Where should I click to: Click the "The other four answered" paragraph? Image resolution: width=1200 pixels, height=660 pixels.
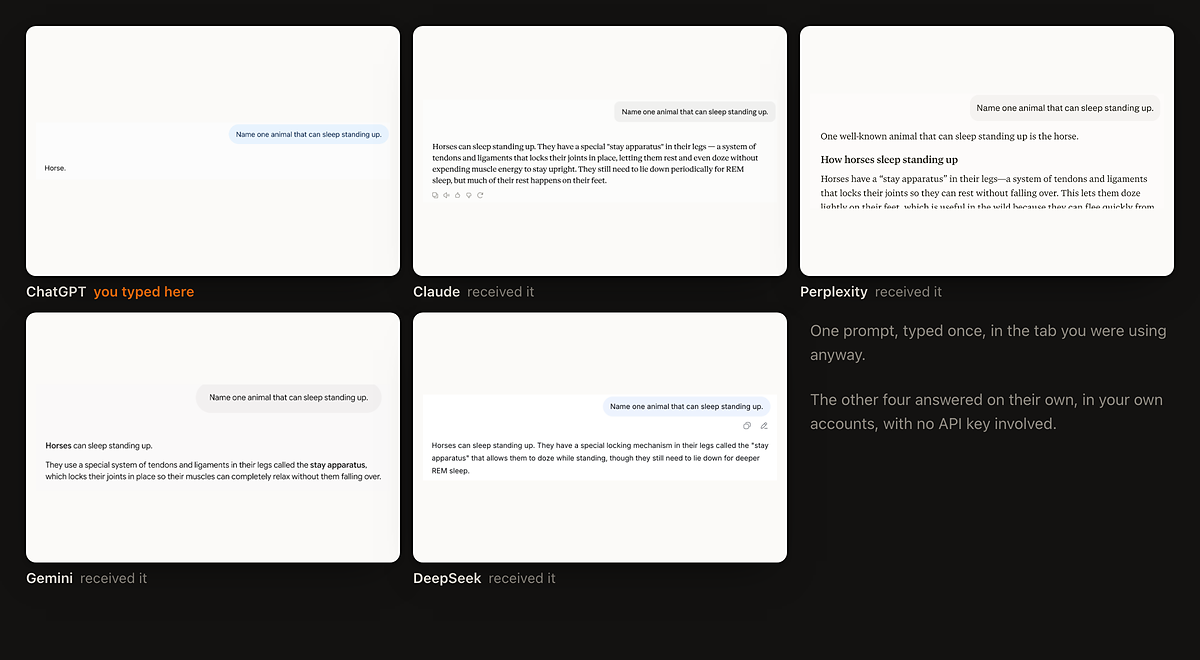coord(986,412)
